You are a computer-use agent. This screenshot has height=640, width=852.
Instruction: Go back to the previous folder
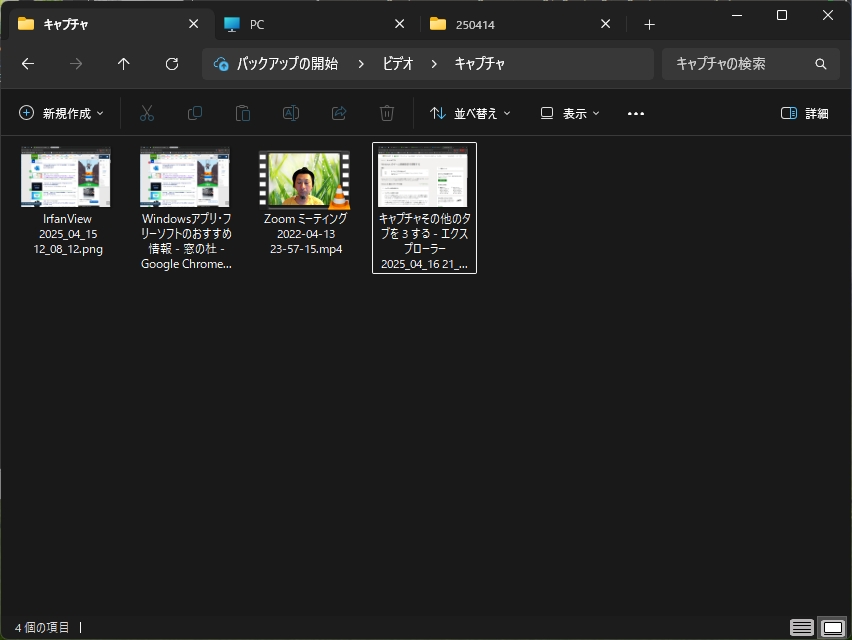click(28, 64)
